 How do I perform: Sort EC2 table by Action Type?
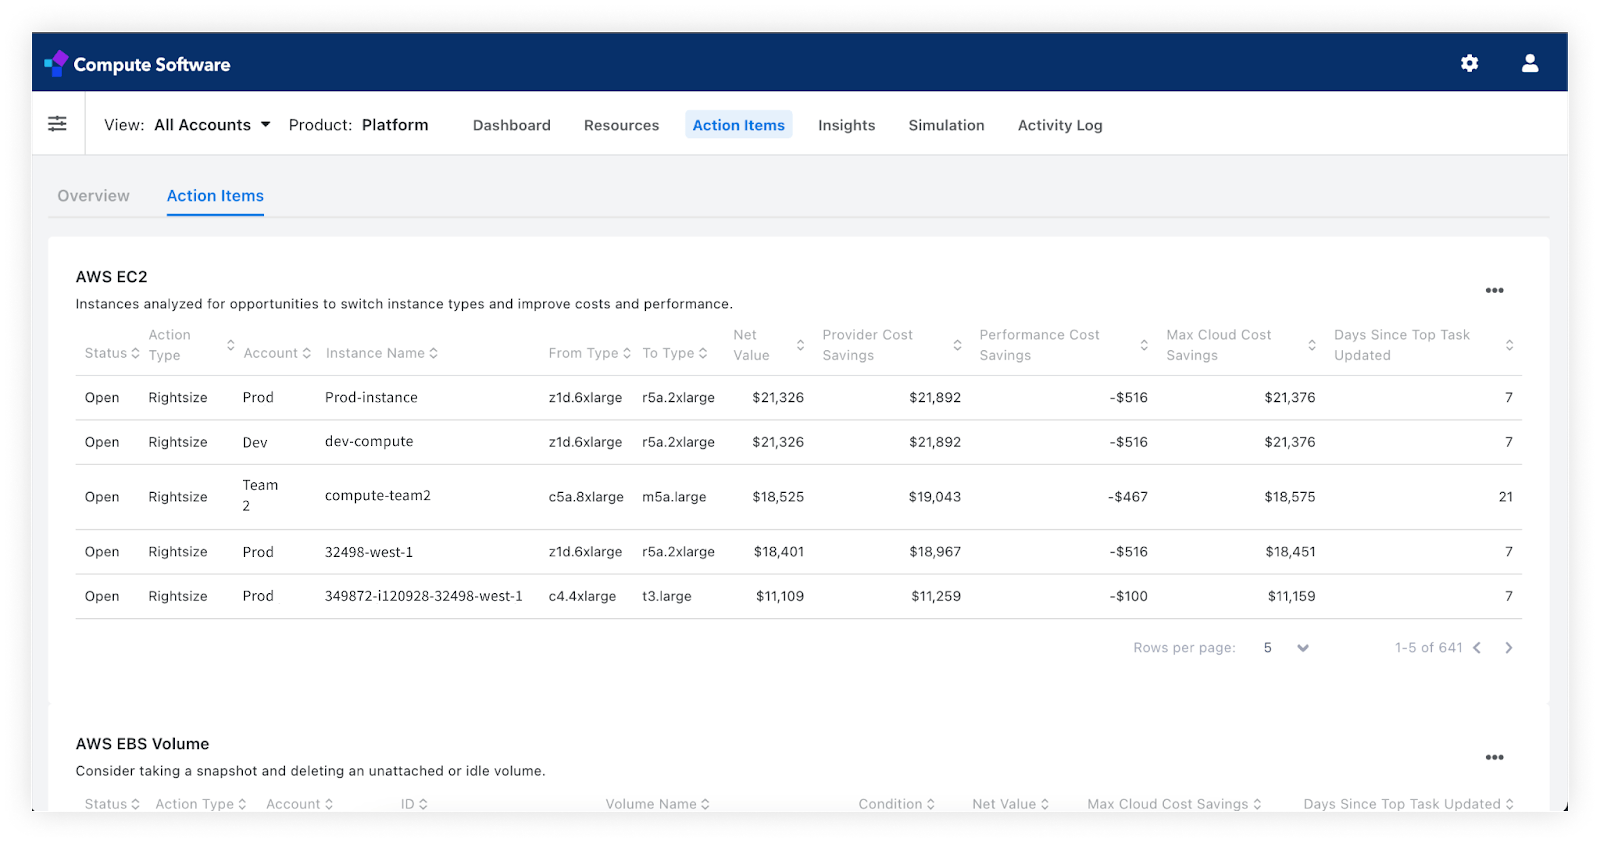pyautogui.click(x=230, y=345)
